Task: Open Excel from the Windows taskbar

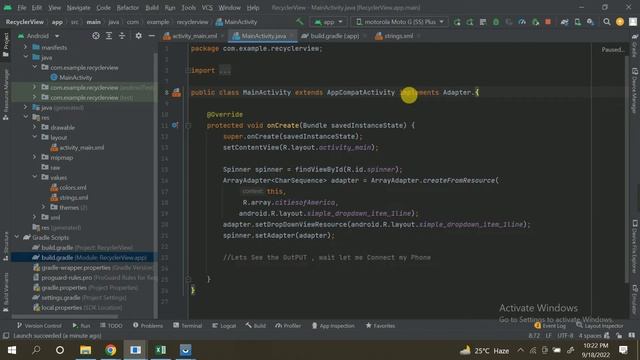Action: point(161,350)
